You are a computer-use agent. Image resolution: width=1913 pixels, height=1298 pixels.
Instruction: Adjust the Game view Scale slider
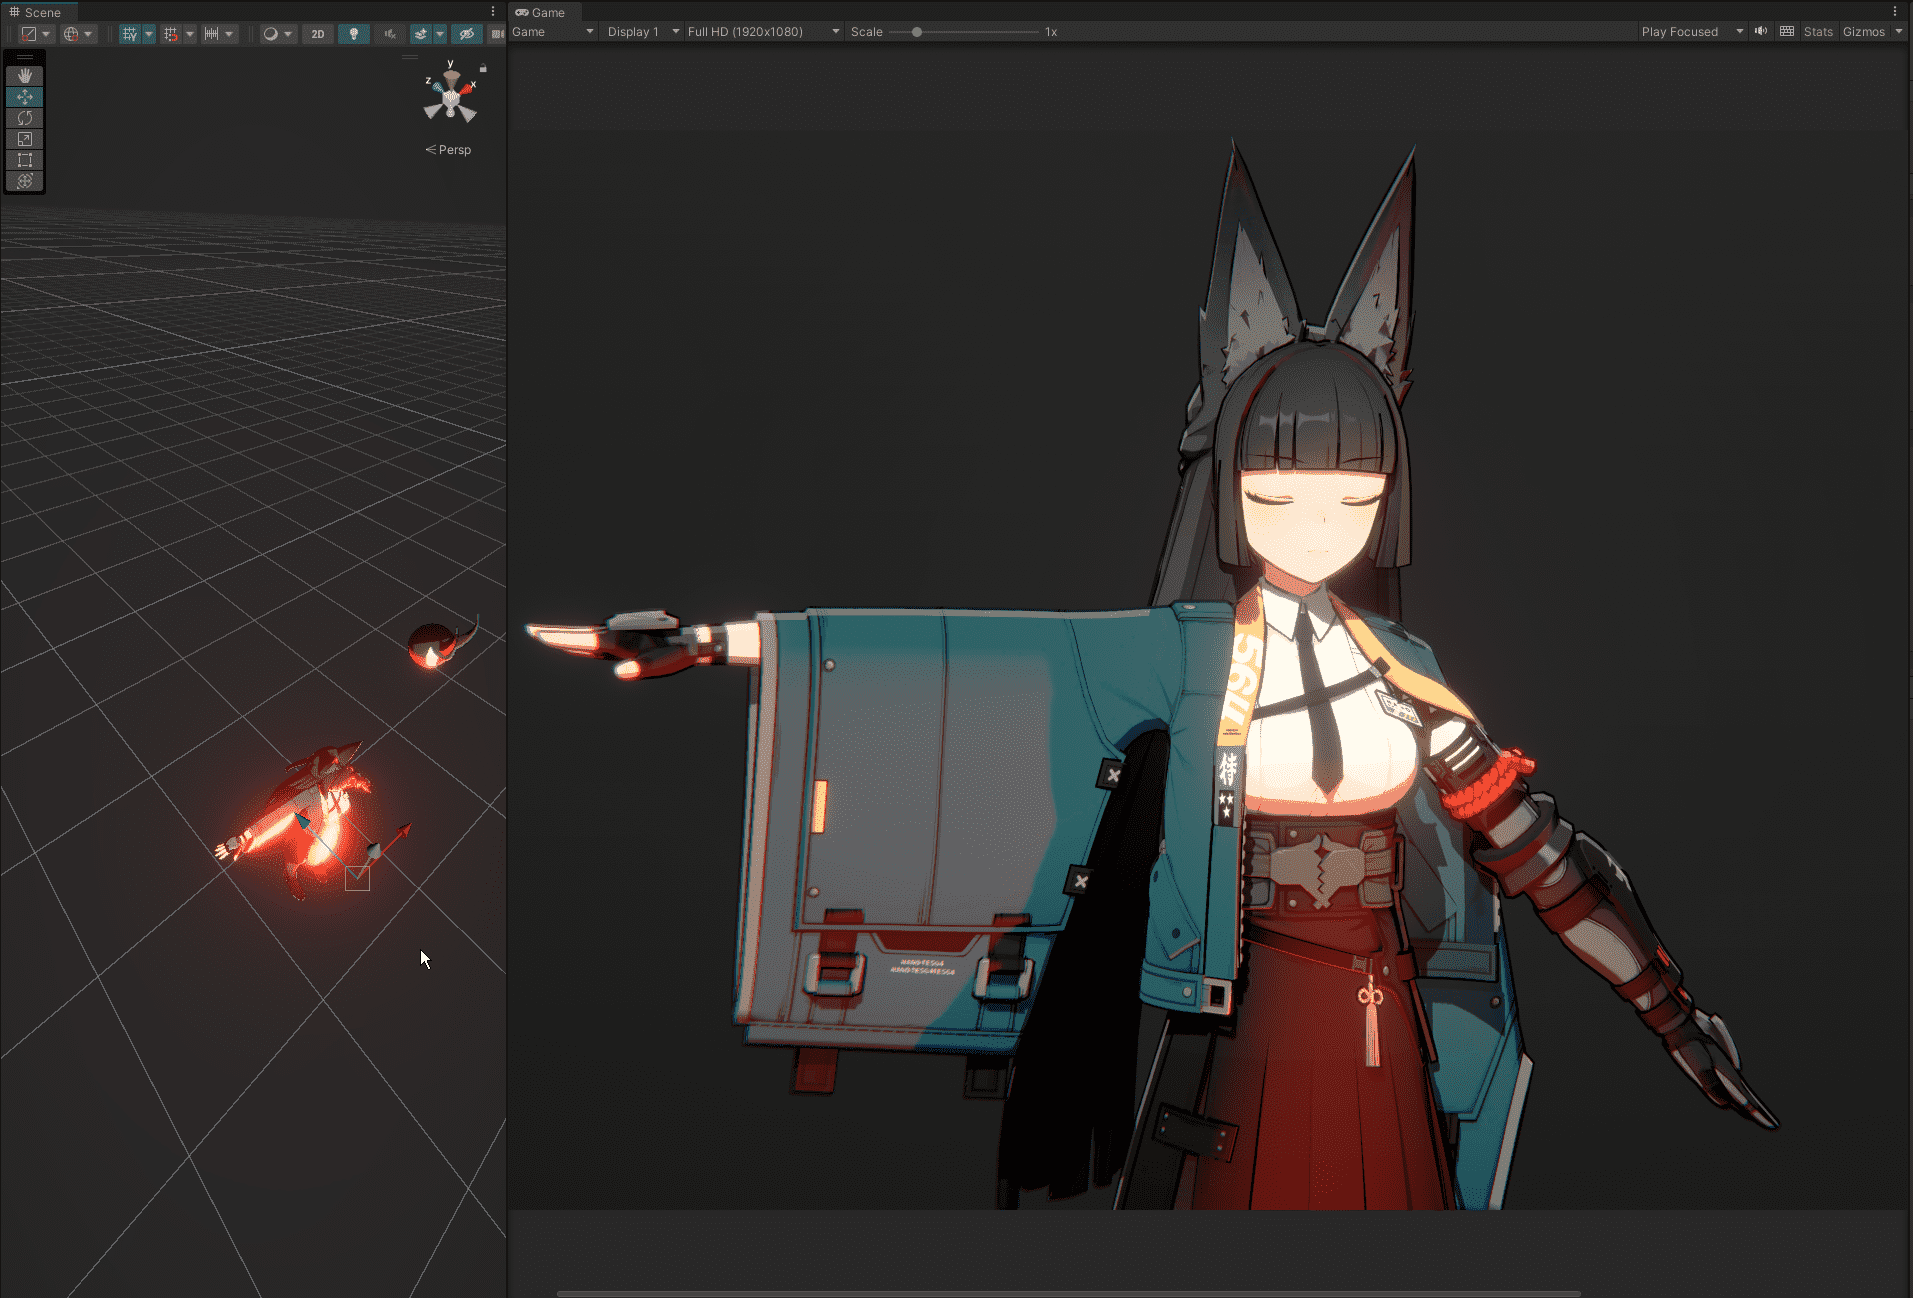pyautogui.click(x=964, y=32)
